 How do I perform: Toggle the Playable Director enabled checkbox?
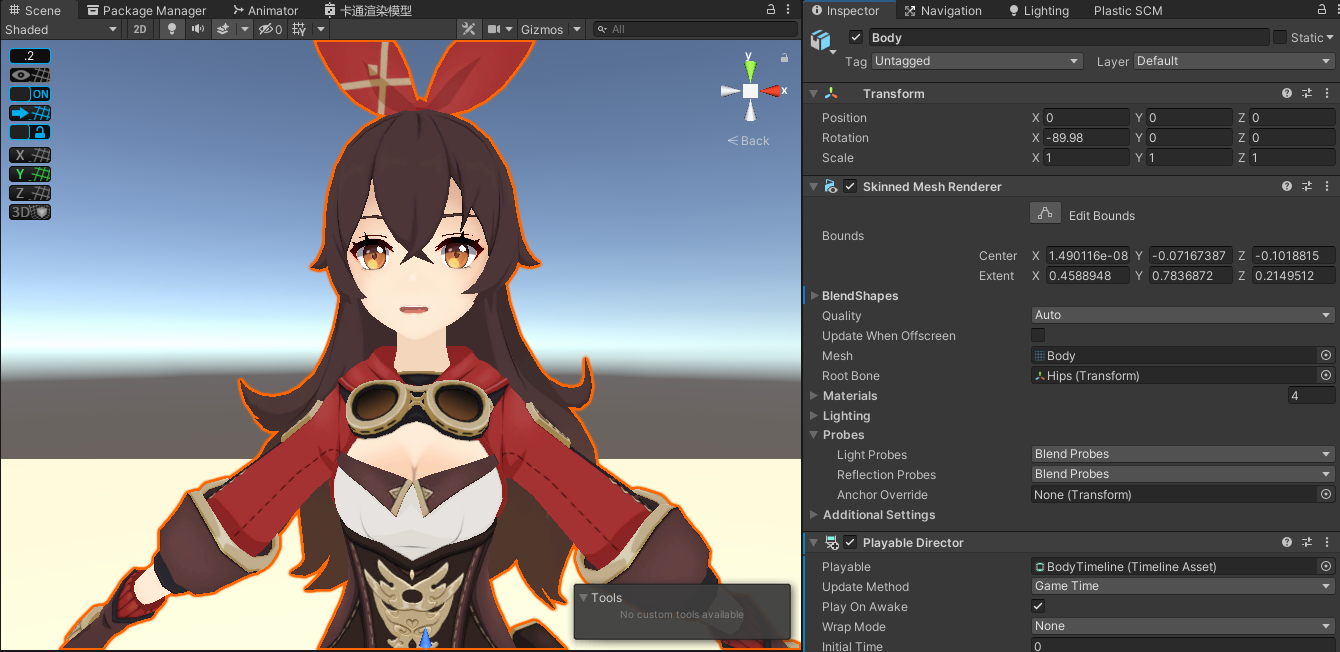point(850,542)
